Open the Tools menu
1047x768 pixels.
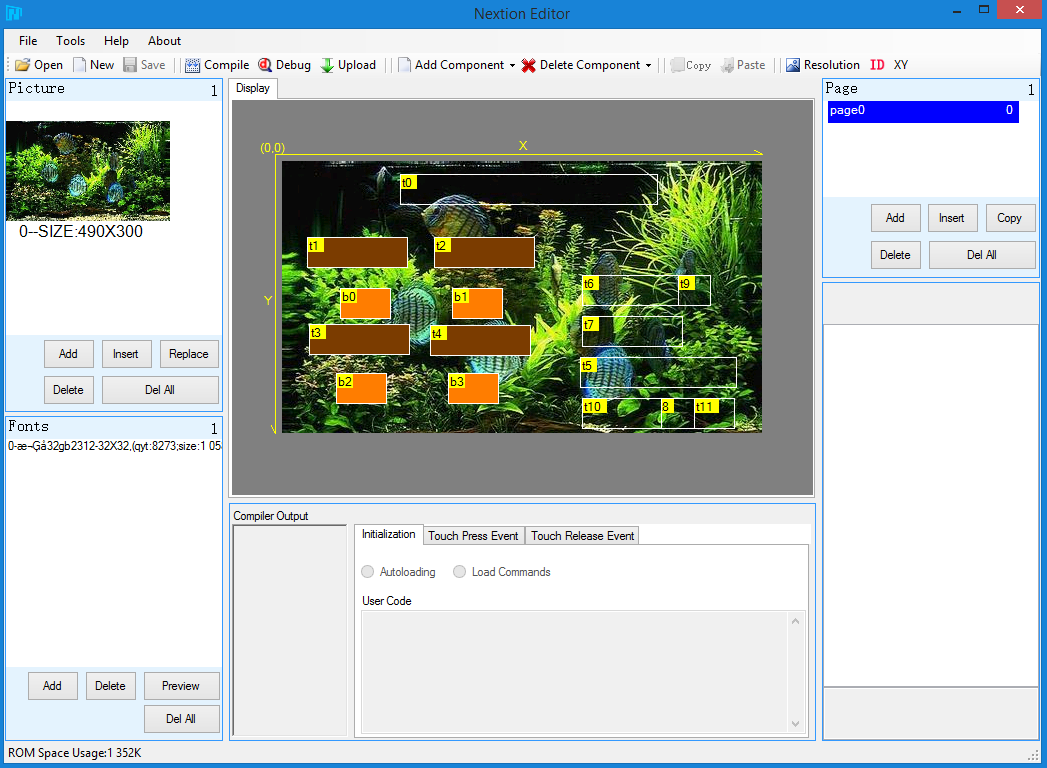click(71, 41)
